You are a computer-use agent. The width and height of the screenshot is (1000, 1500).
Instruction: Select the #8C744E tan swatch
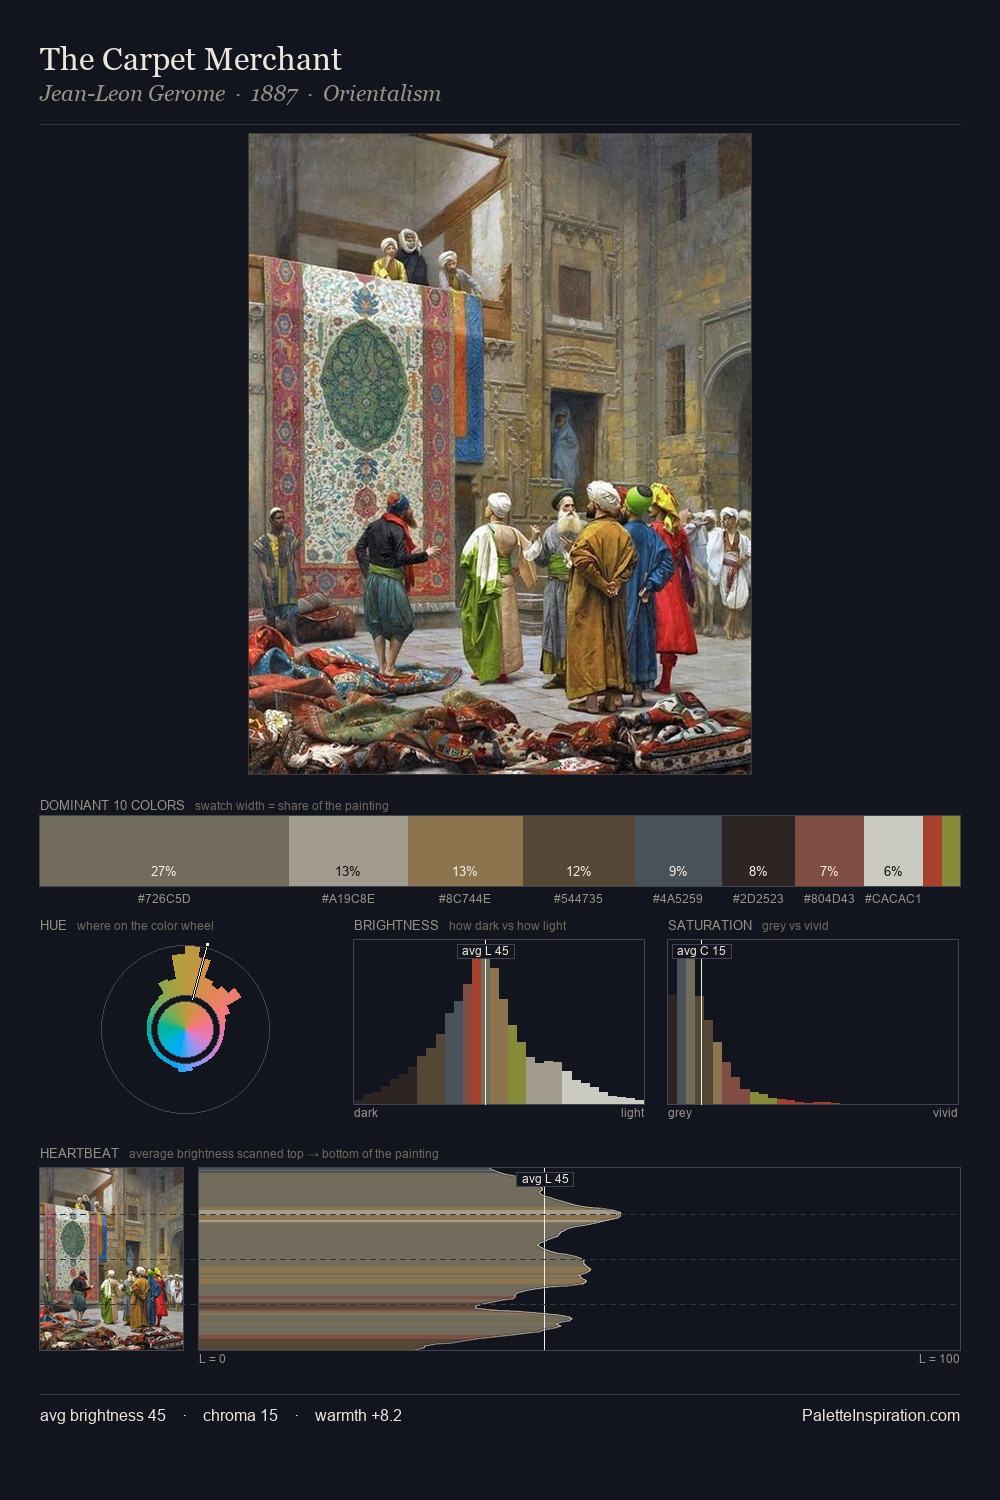[465, 851]
